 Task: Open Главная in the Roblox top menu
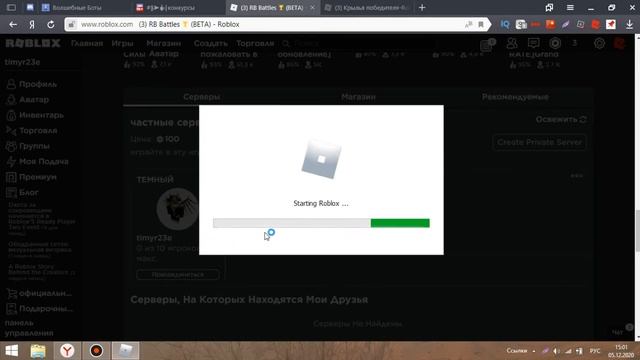tap(87, 43)
